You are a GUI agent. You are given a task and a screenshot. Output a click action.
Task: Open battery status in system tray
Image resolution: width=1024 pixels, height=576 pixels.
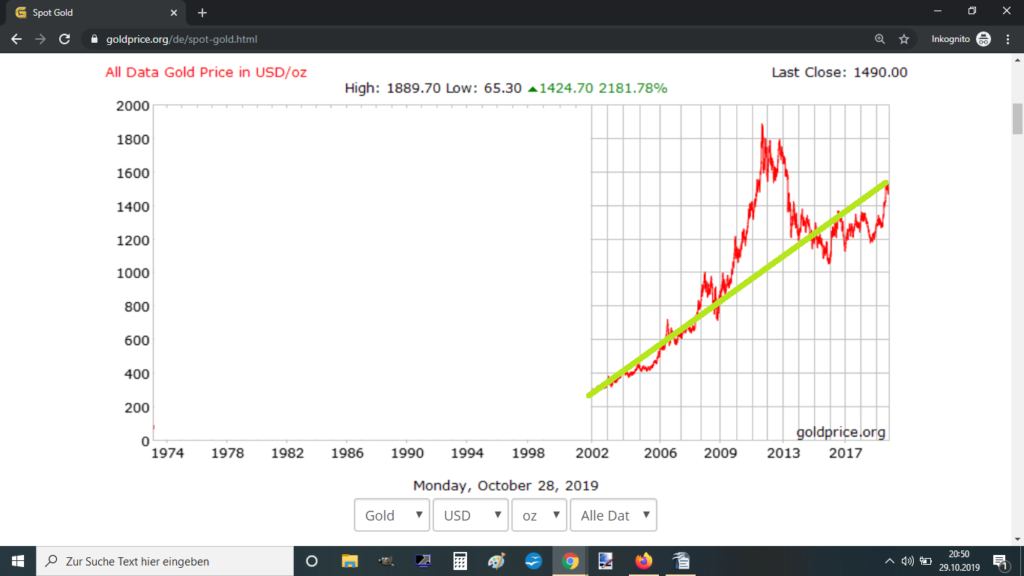pyautogui.click(x=925, y=561)
